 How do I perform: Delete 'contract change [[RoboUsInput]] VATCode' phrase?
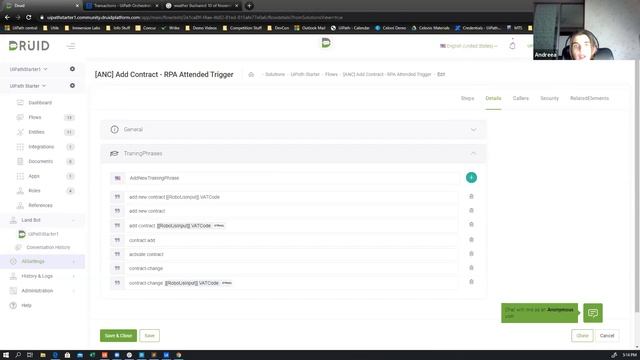pyautogui.click(x=471, y=282)
